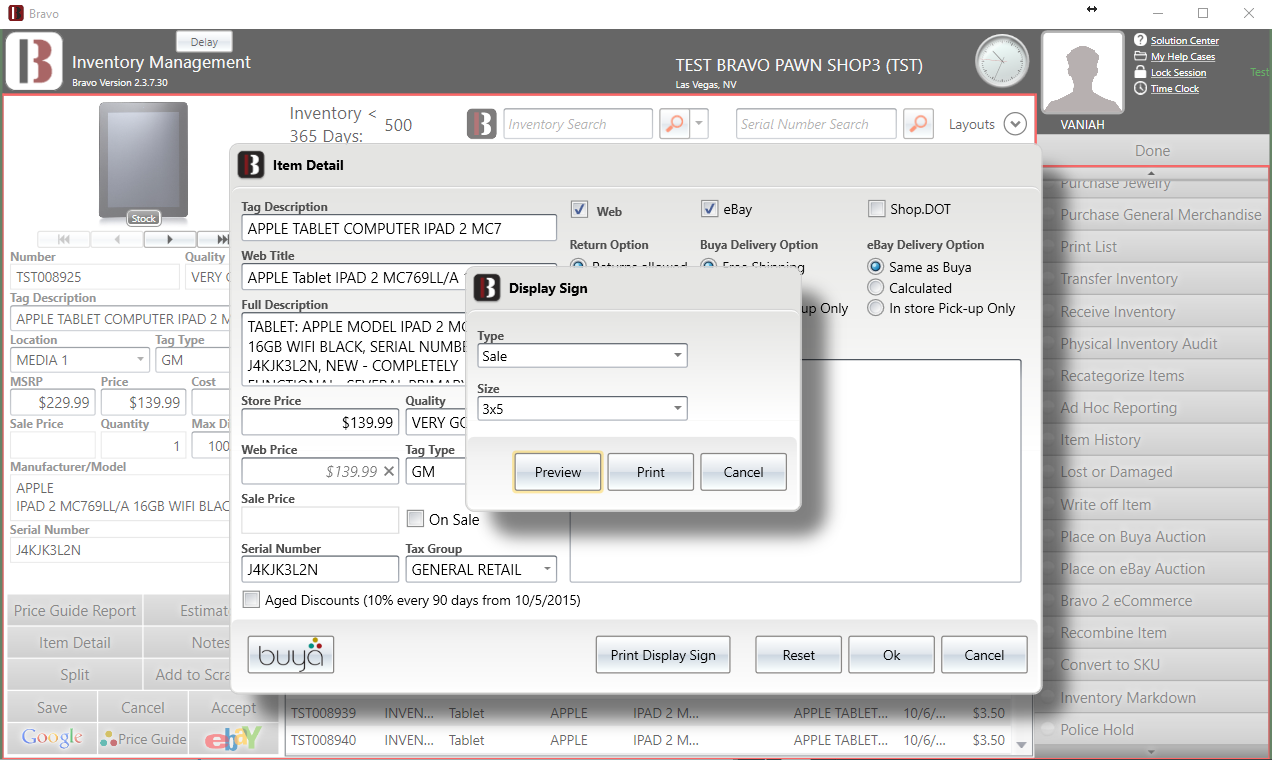Click the Store Price field
The height and width of the screenshot is (760, 1272).
pos(320,422)
